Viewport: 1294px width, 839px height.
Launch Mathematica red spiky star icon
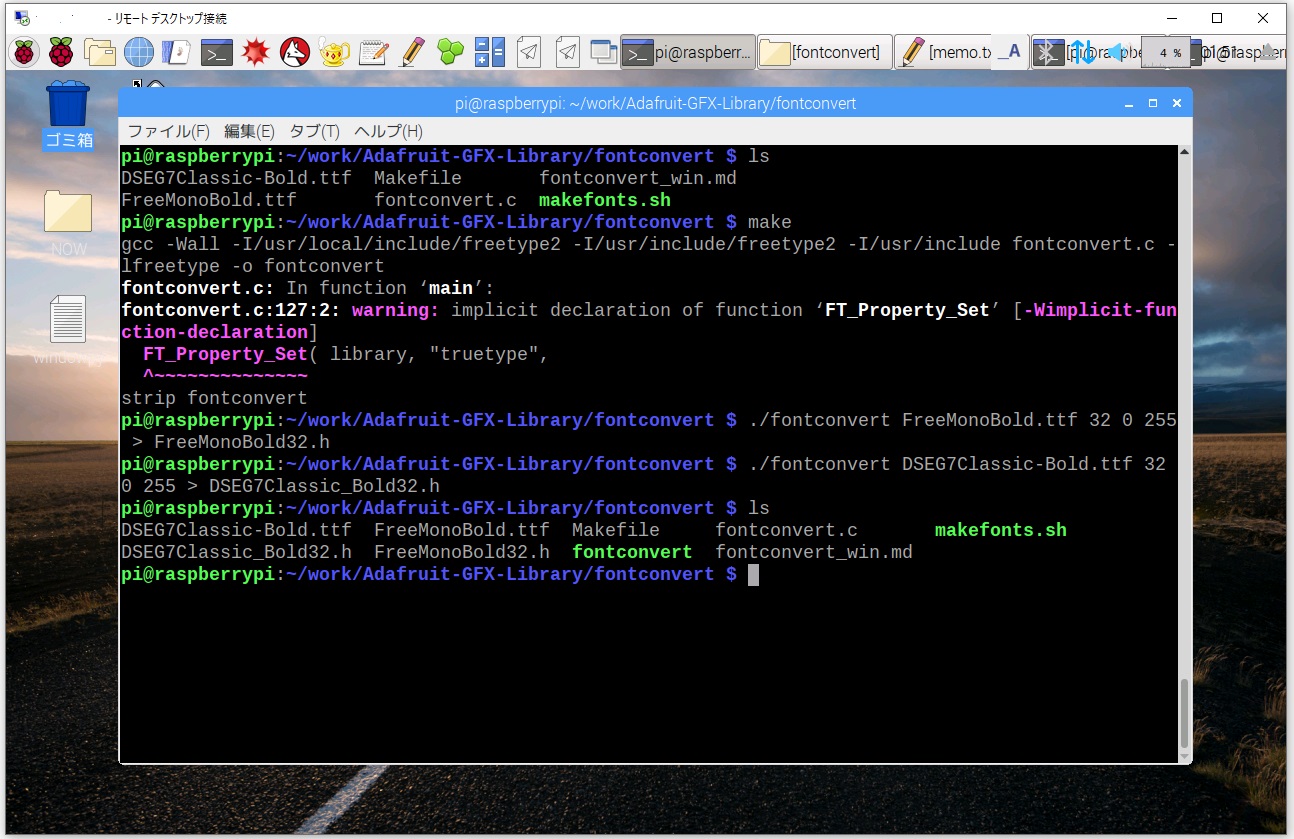click(256, 52)
